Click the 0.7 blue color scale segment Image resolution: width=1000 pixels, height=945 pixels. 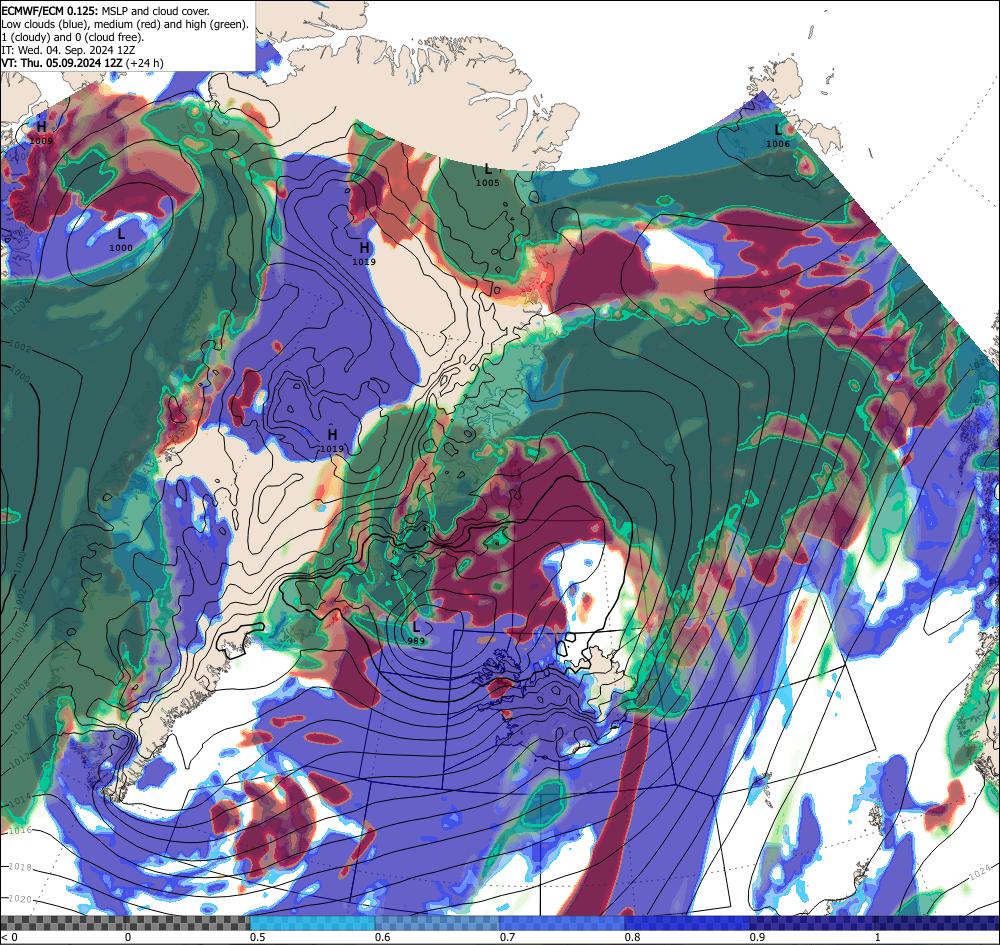click(562, 923)
